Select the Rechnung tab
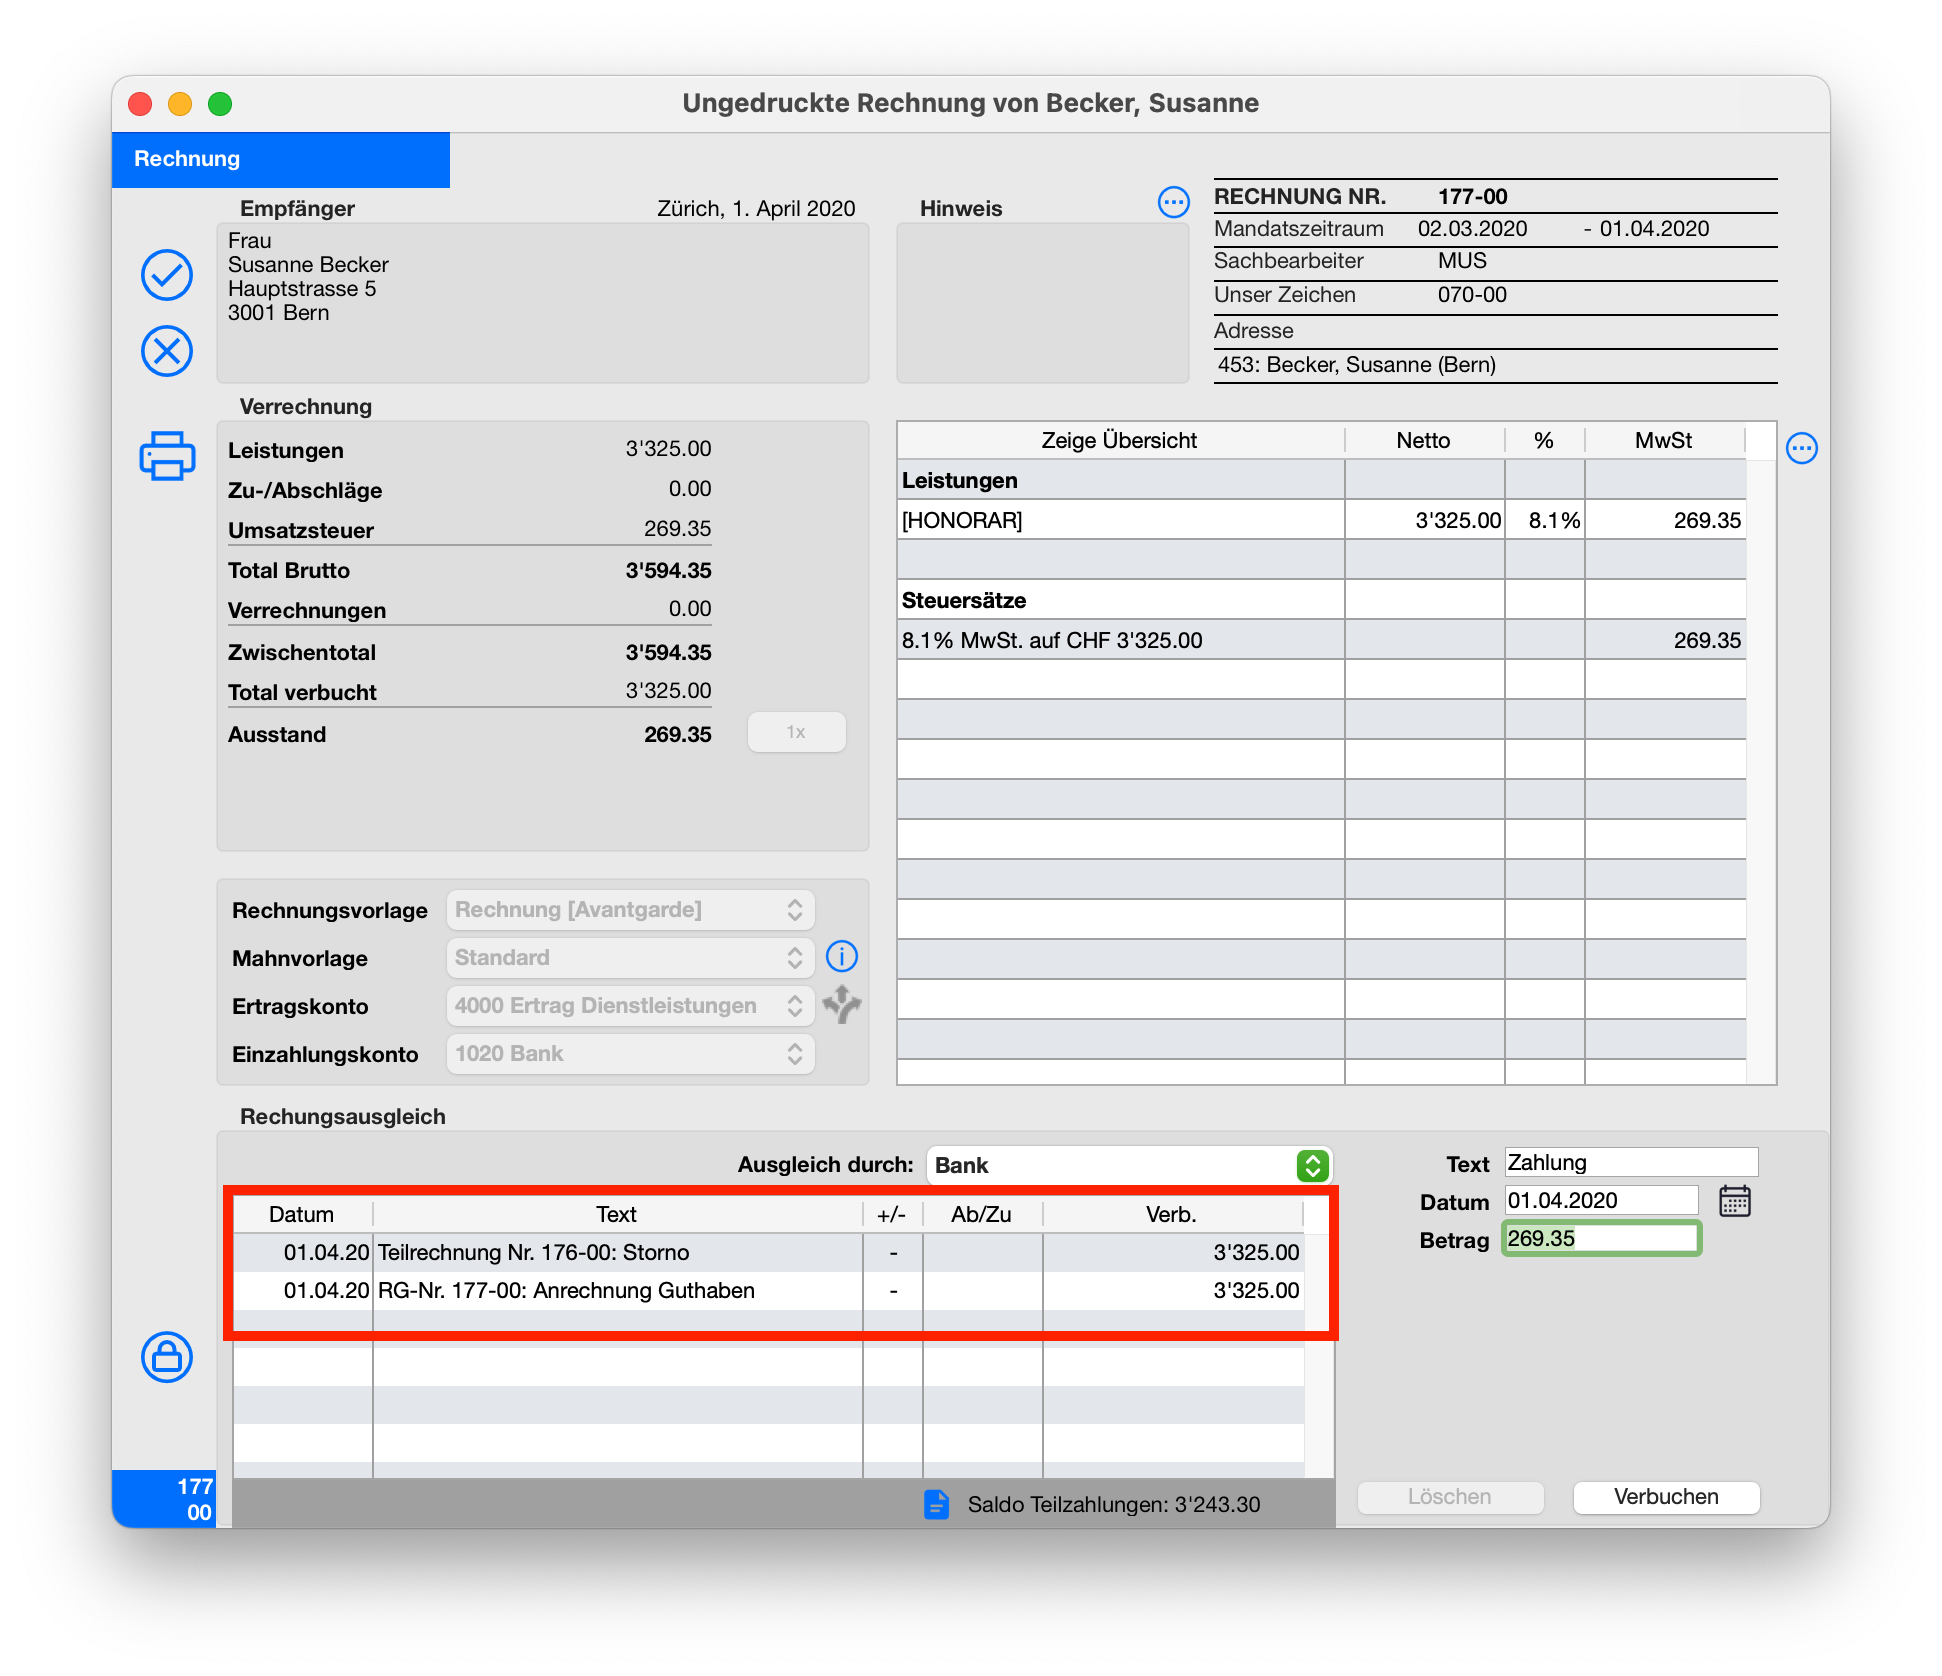1942x1676 pixels. coord(281,159)
